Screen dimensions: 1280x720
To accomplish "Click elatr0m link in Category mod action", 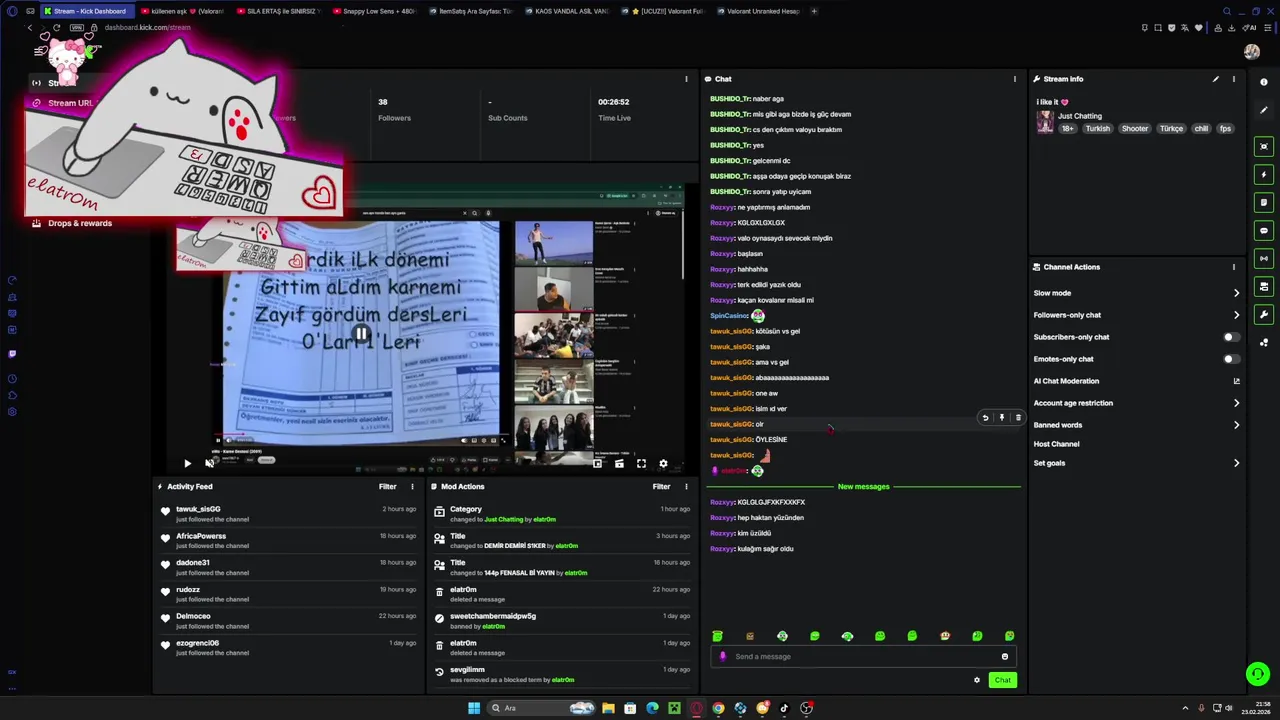I will (544, 520).
